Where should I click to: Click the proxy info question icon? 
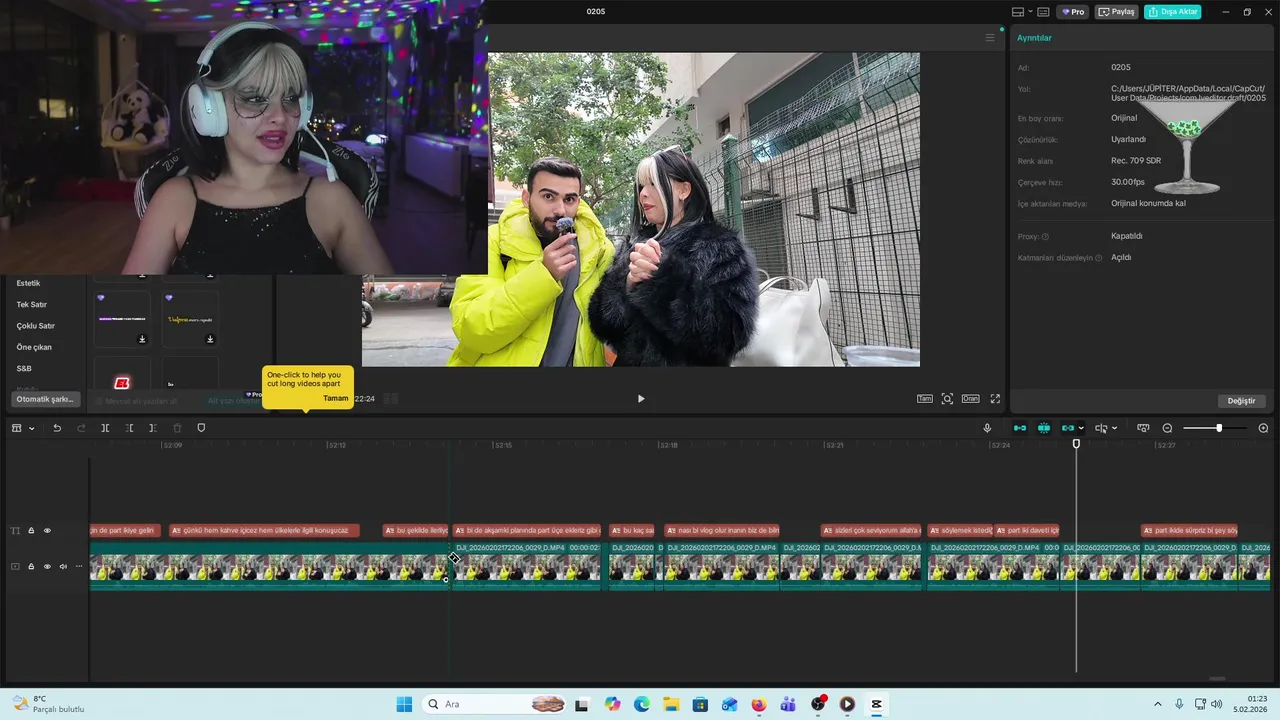(x=1045, y=237)
